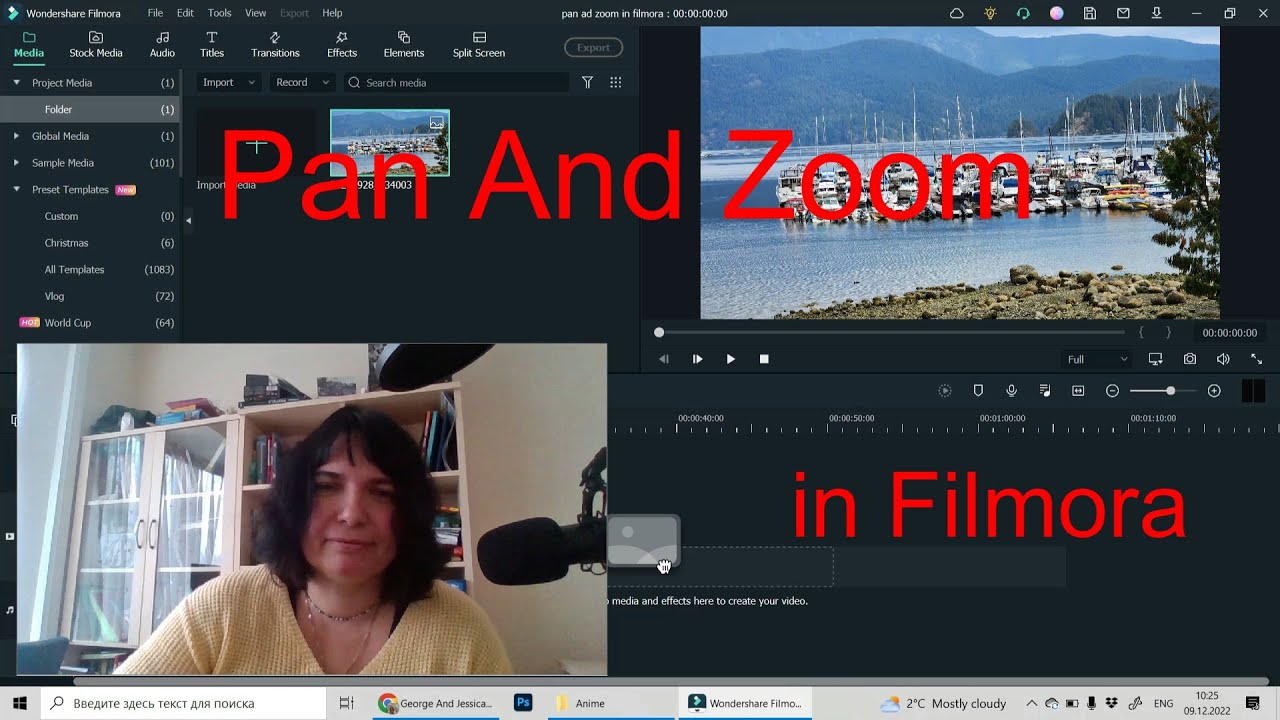Screen dimensions: 1280x720
Task: Open the Split Screen tab
Action: click(479, 45)
